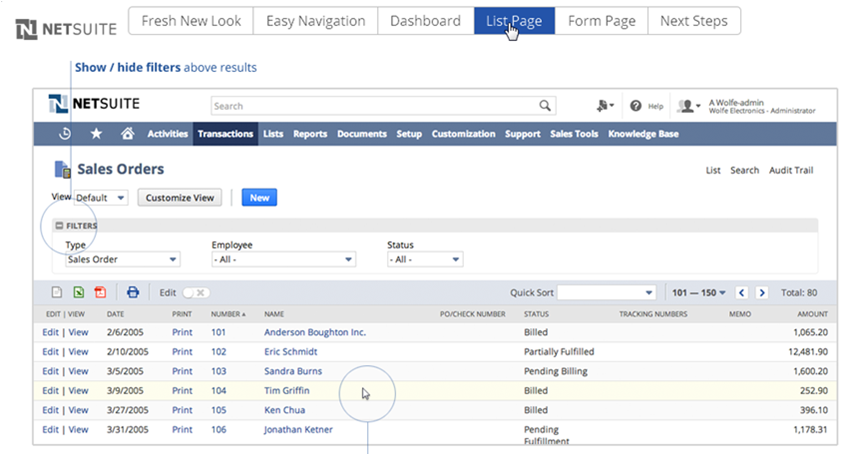
Task: Go to next page of results
Action: [762, 292]
